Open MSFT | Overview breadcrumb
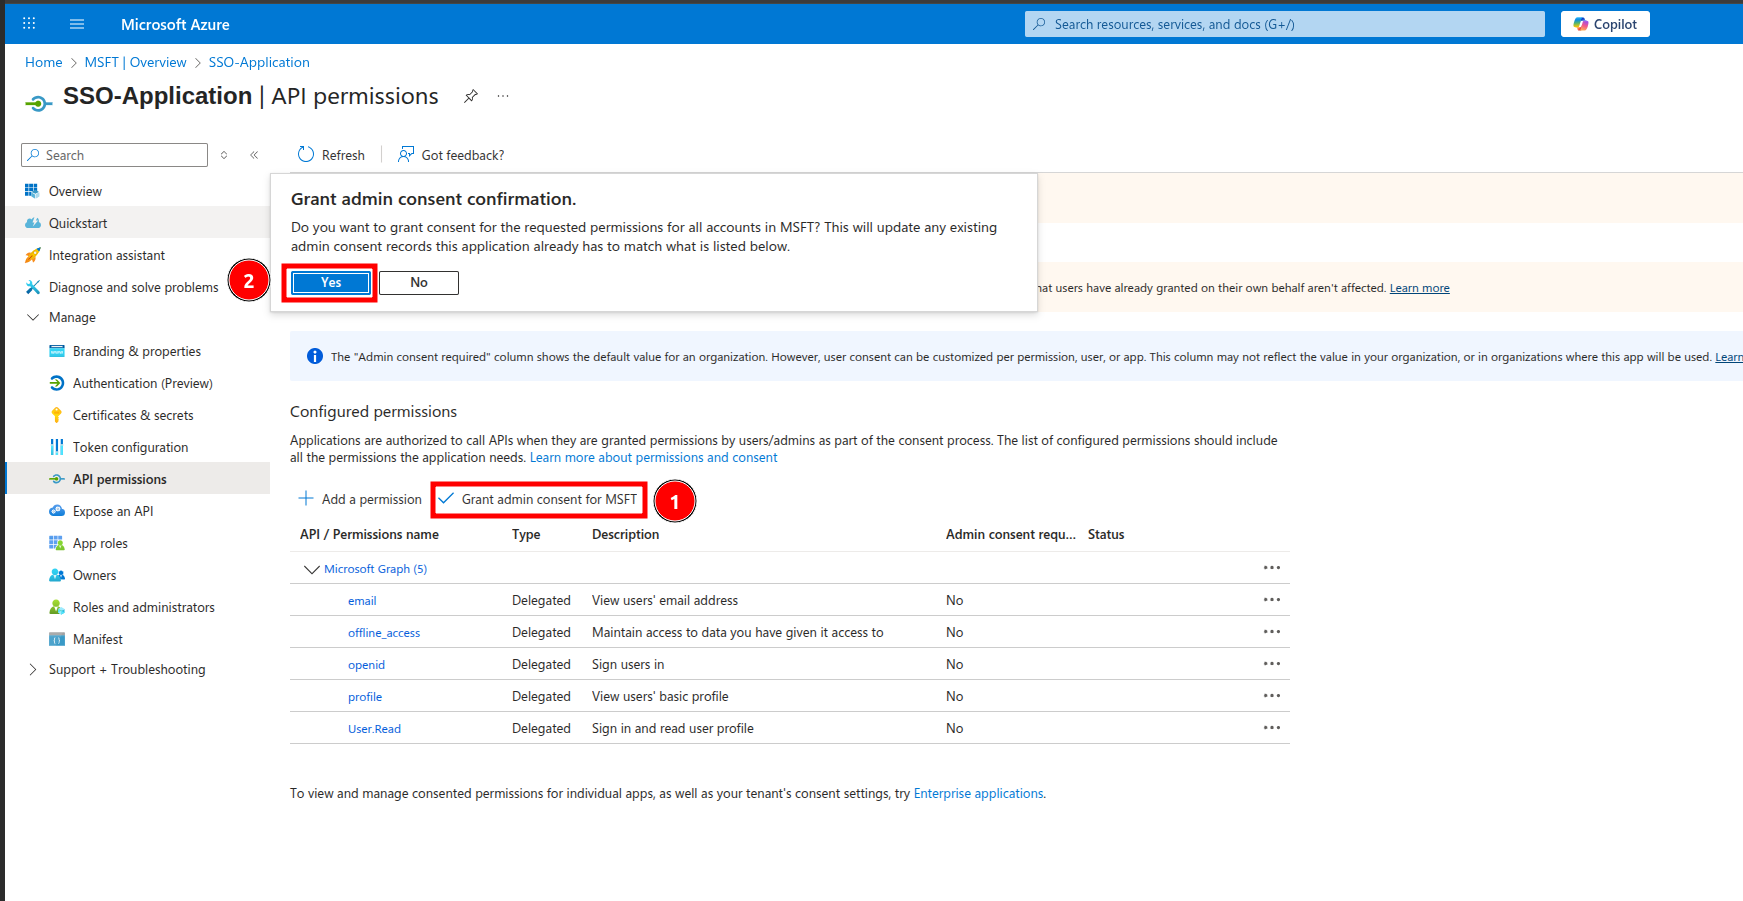1743x901 pixels. 135,62
